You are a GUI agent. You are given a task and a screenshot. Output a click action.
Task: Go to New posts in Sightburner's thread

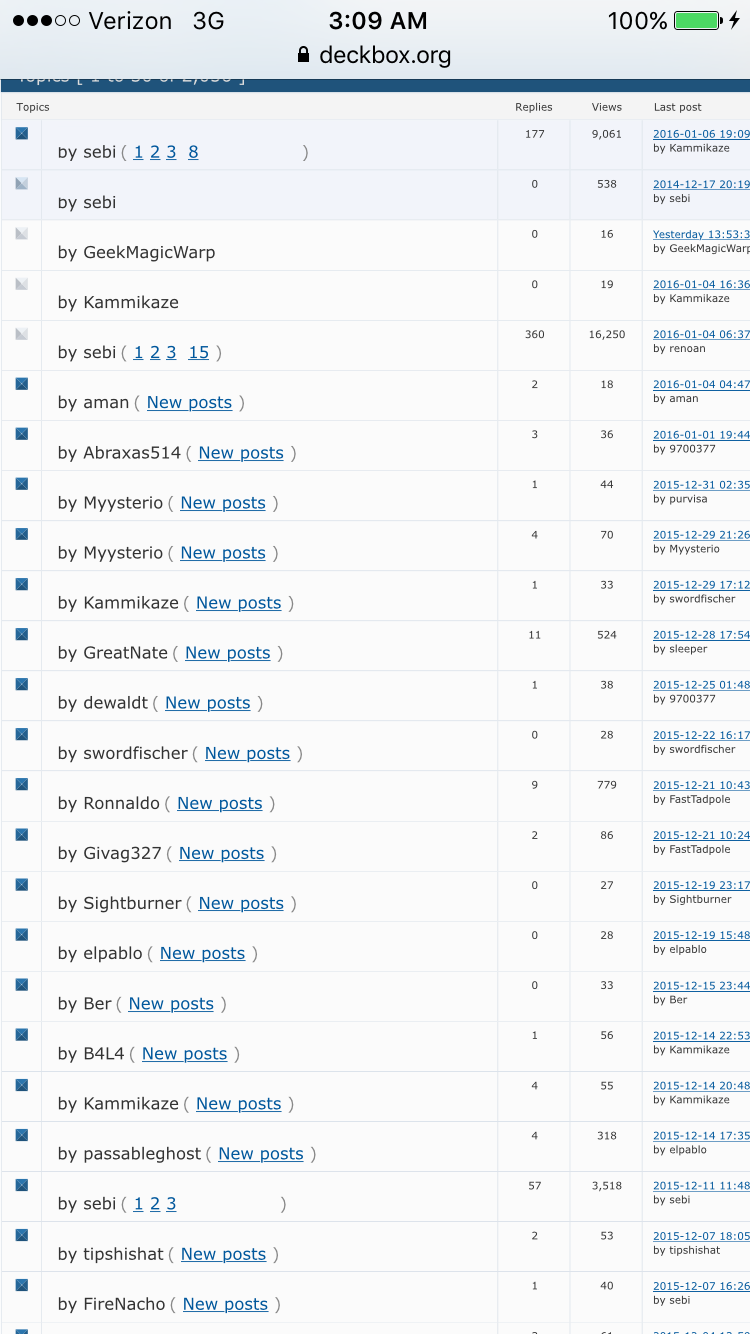coord(241,903)
